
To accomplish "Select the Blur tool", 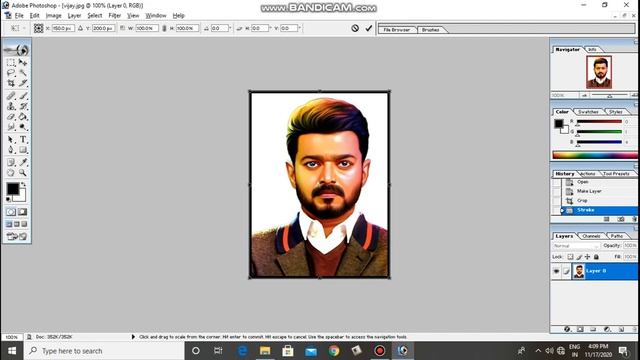I will (x=11, y=127).
